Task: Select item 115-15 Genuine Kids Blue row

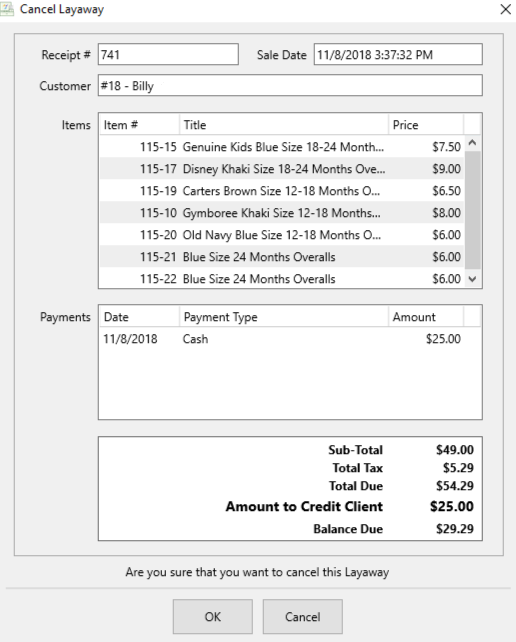Action: [282, 147]
